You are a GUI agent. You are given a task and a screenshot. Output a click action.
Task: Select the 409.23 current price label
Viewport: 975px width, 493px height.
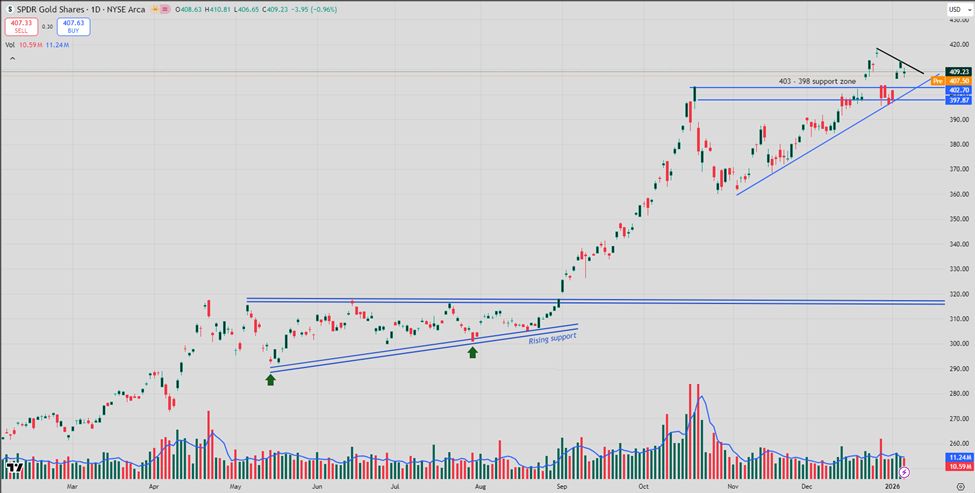(957, 71)
